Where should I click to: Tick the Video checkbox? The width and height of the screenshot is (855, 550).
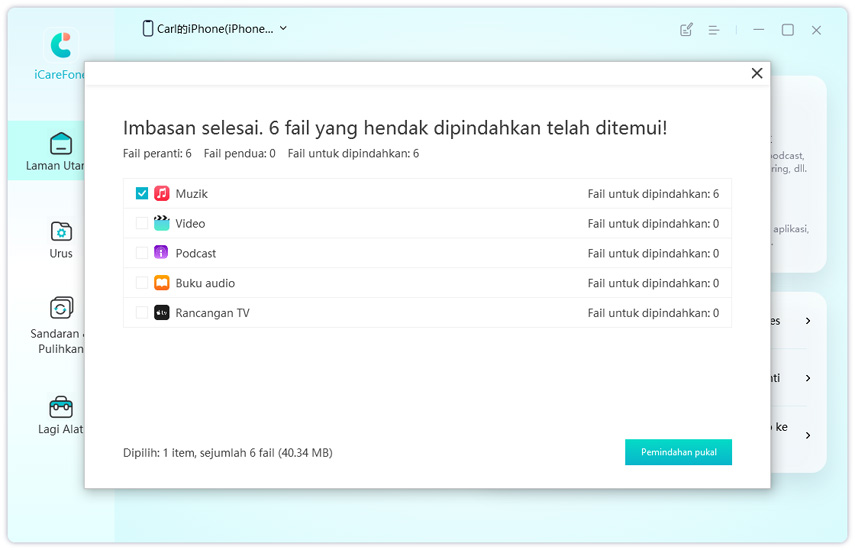(x=142, y=223)
